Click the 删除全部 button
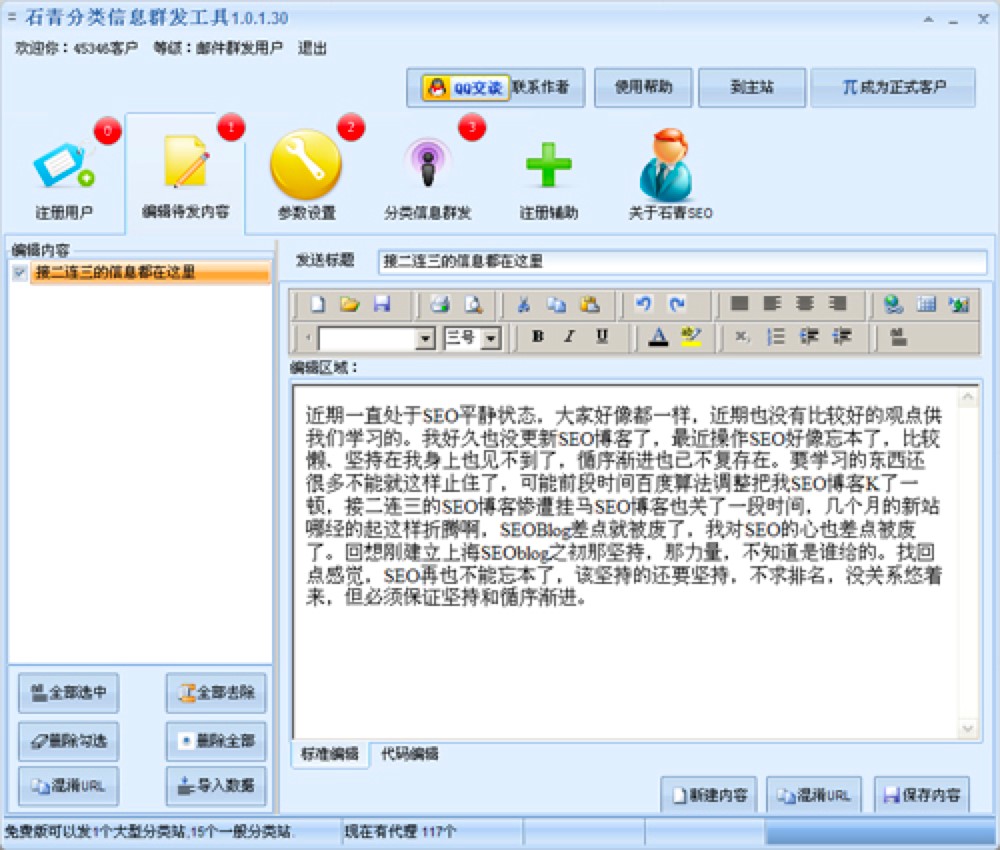 pos(216,741)
